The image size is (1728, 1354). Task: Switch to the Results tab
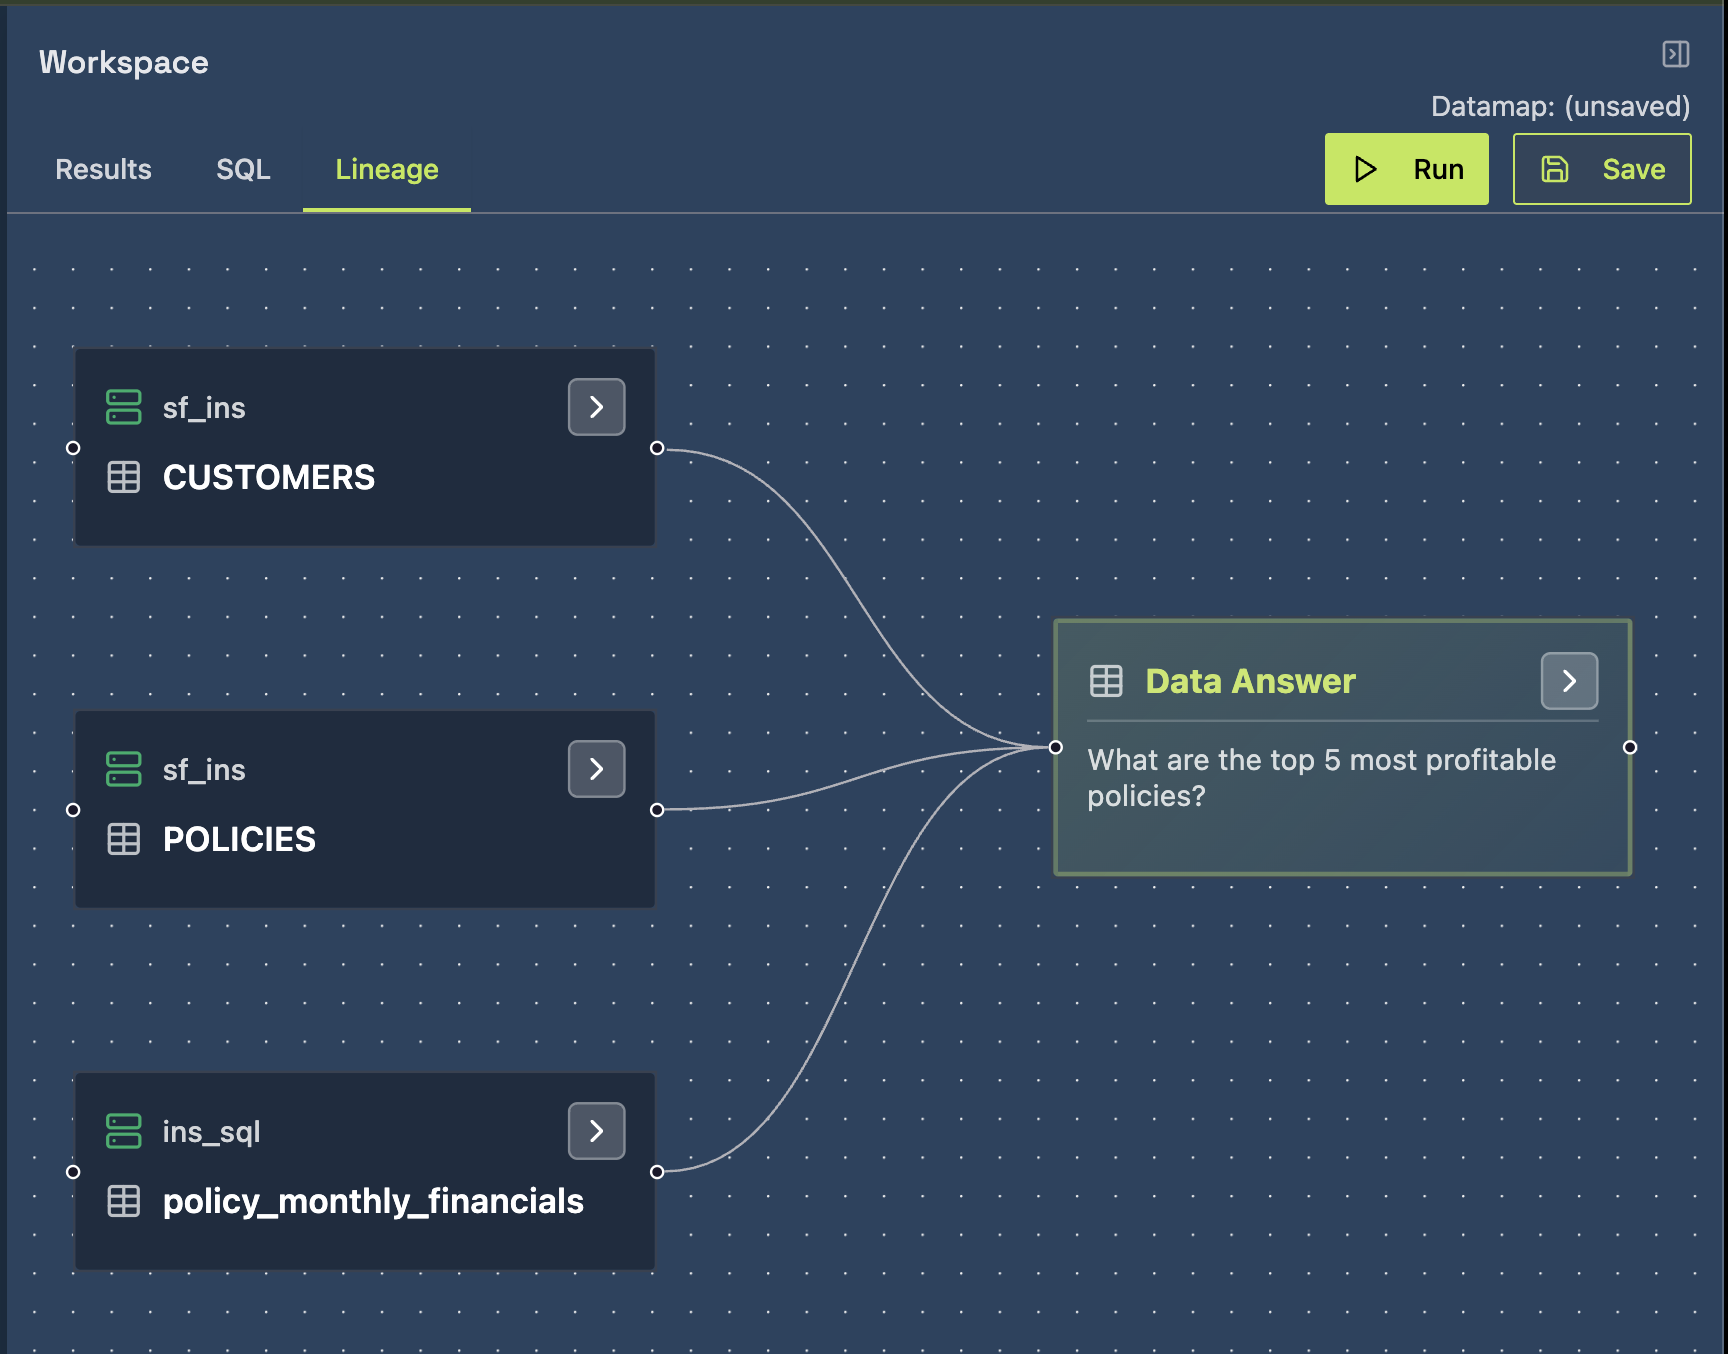click(x=104, y=169)
